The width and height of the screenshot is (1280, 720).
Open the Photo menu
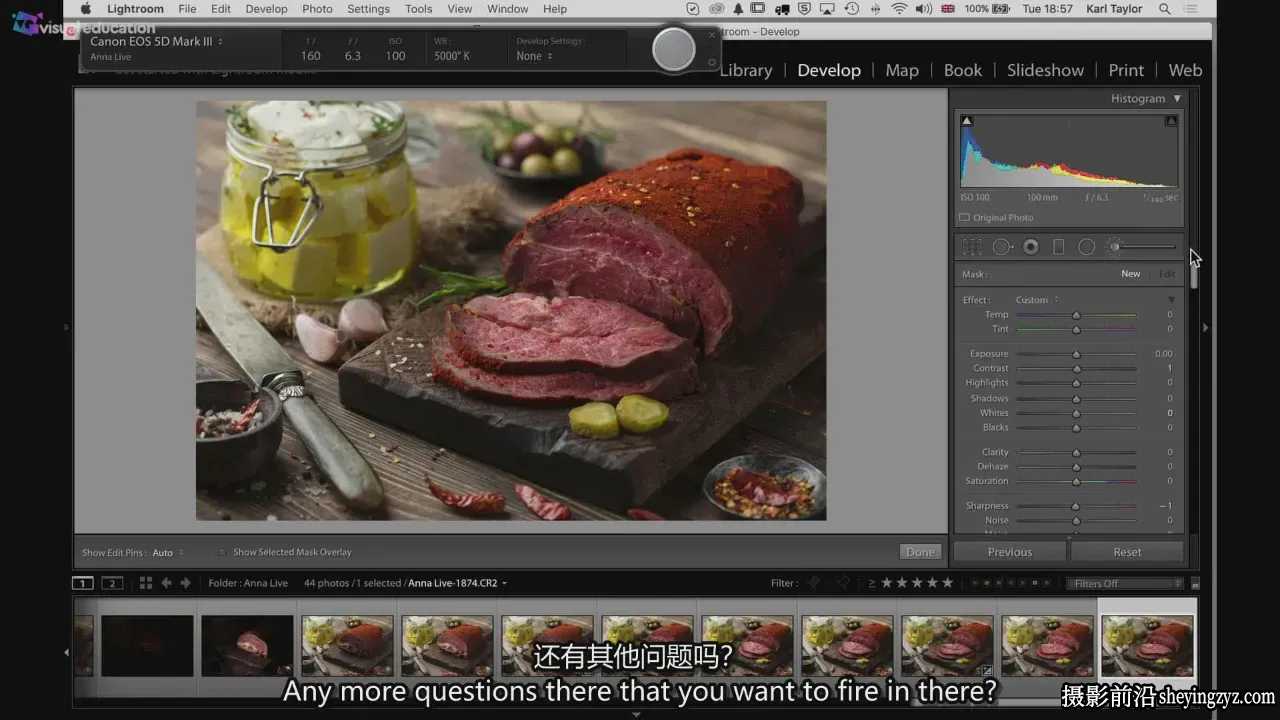(317, 9)
